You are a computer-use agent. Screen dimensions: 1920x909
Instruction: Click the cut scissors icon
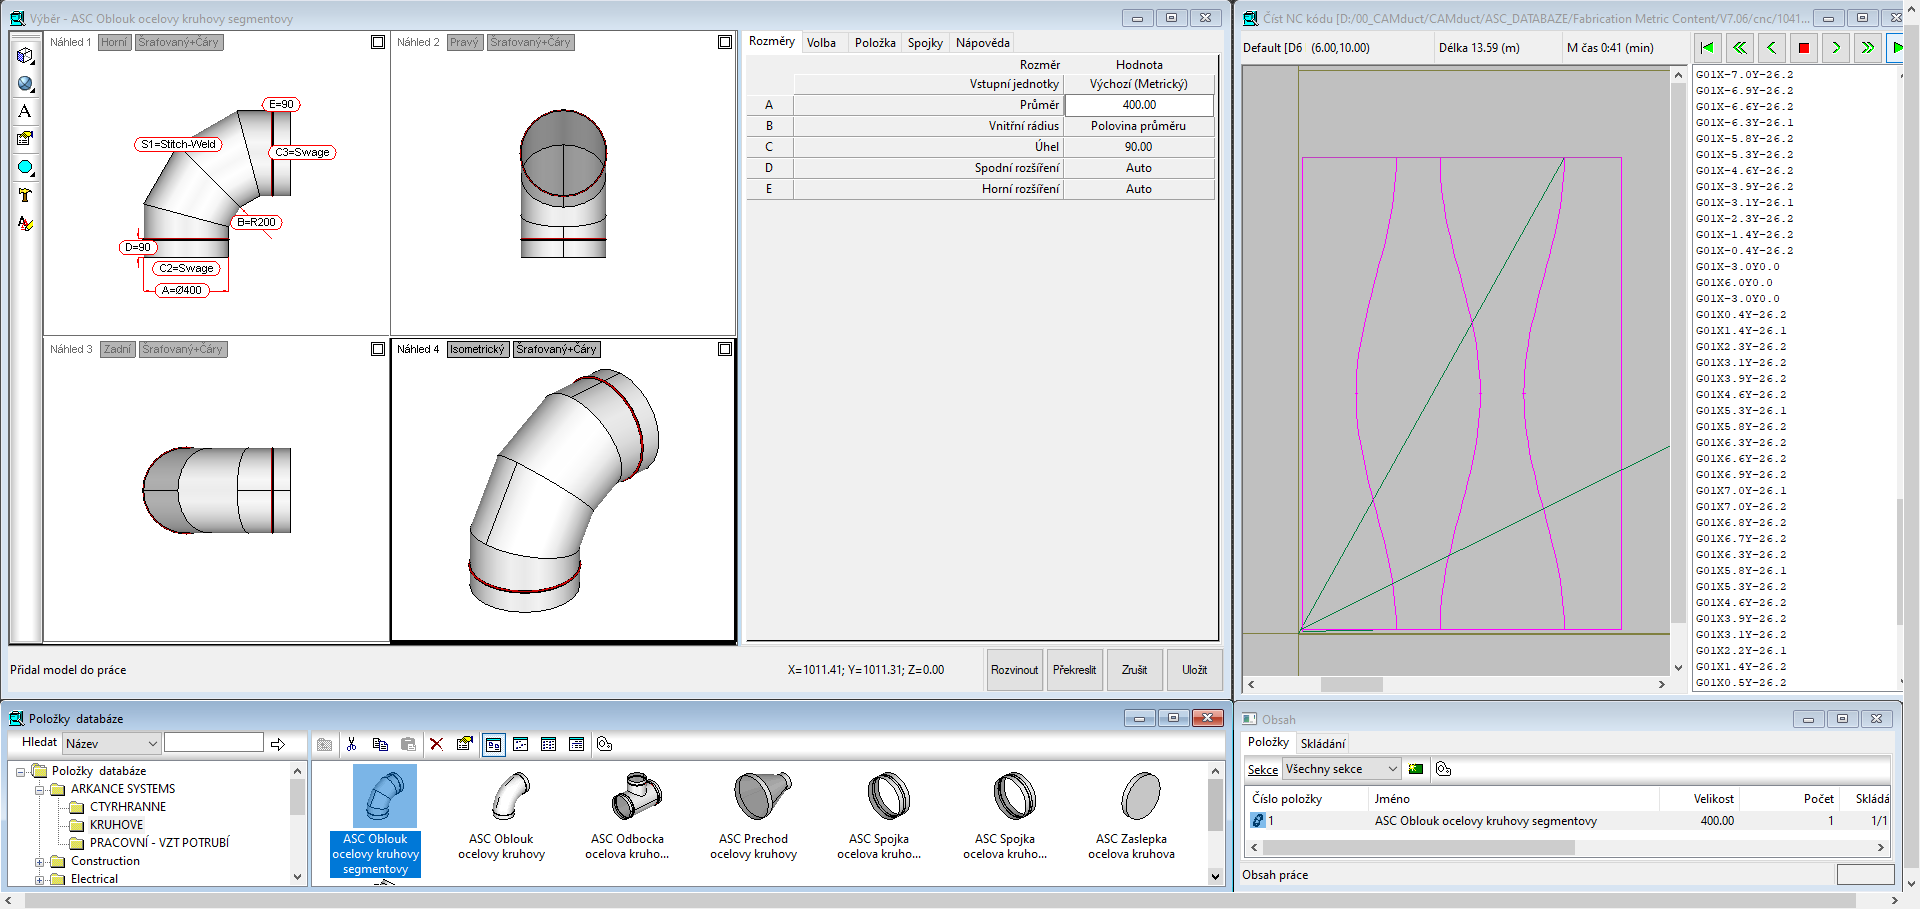click(x=352, y=744)
